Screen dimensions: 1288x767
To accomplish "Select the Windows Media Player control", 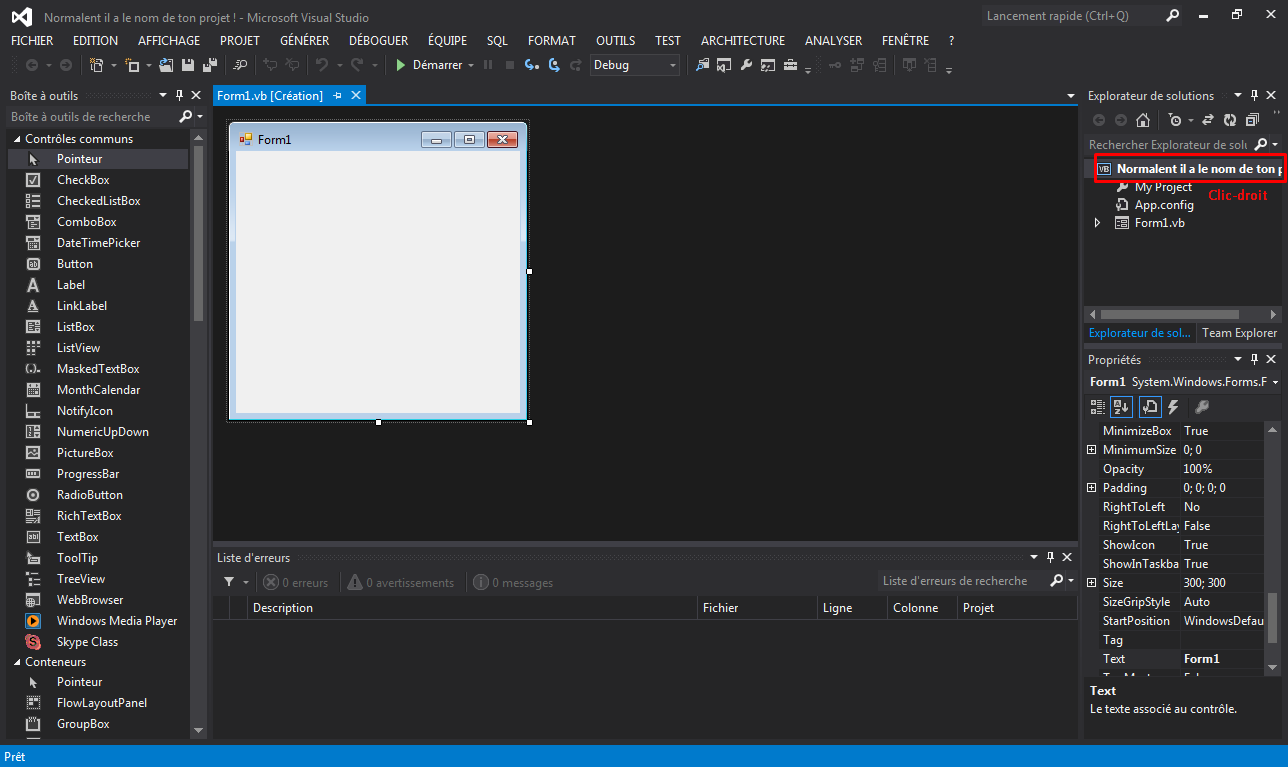I will click(x=98, y=621).
